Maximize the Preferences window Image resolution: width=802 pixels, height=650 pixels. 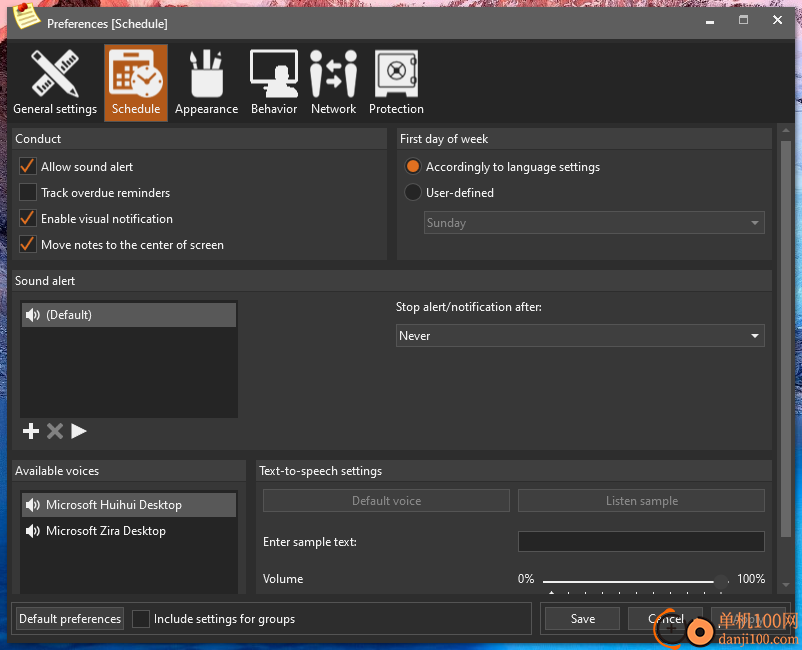pyautogui.click(x=743, y=20)
